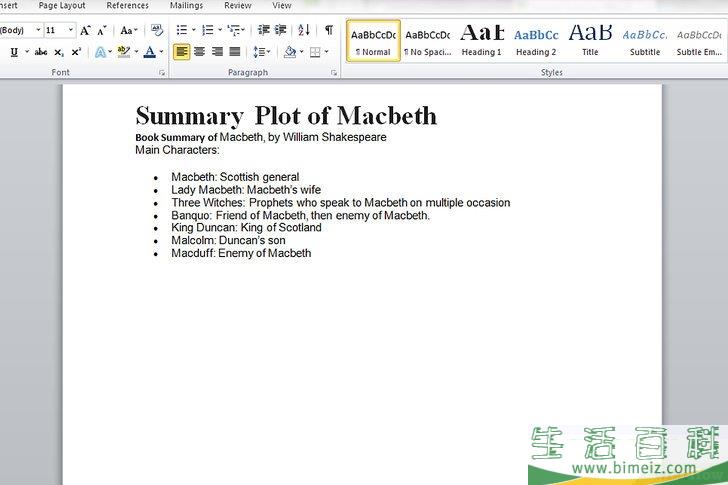Expand the highlight color dropdown arrow
728x485 pixels.
(136, 52)
